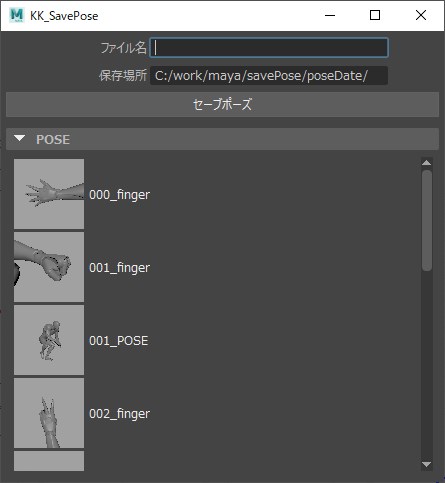Click the crouching figure 001_POSE thumbnail
Viewport: 445px width, 483px height.
(49, 340)
